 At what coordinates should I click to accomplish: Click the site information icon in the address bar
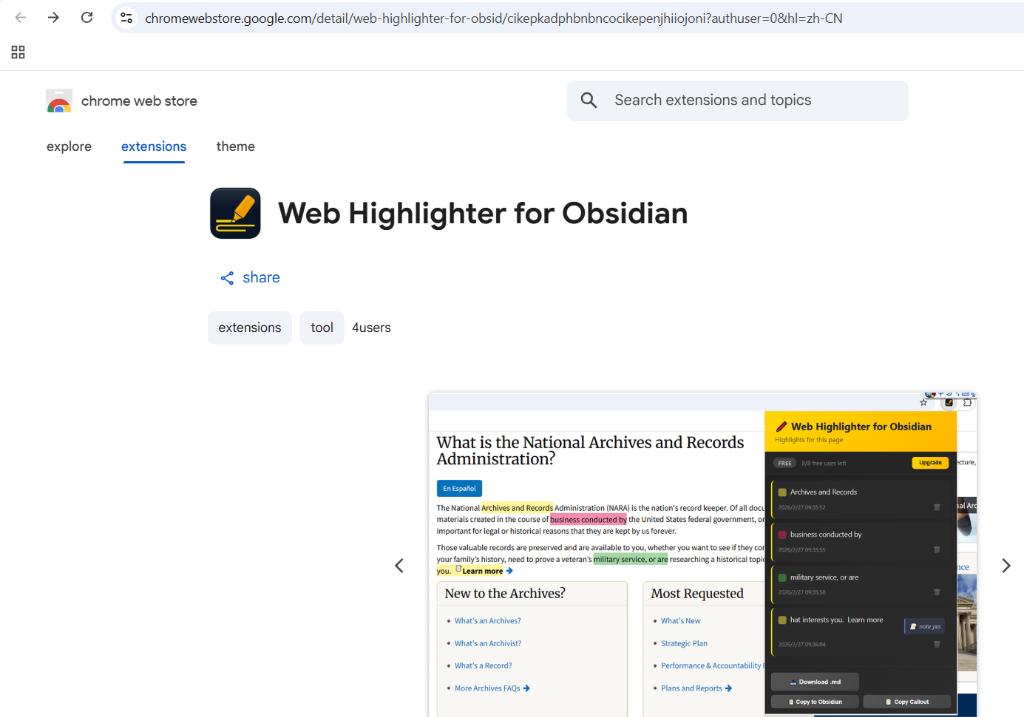126,17
